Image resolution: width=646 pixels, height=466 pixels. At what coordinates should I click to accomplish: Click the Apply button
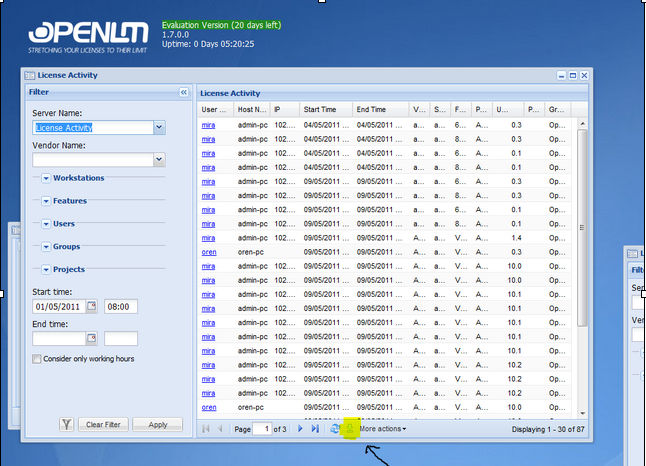tap(157, 425)
